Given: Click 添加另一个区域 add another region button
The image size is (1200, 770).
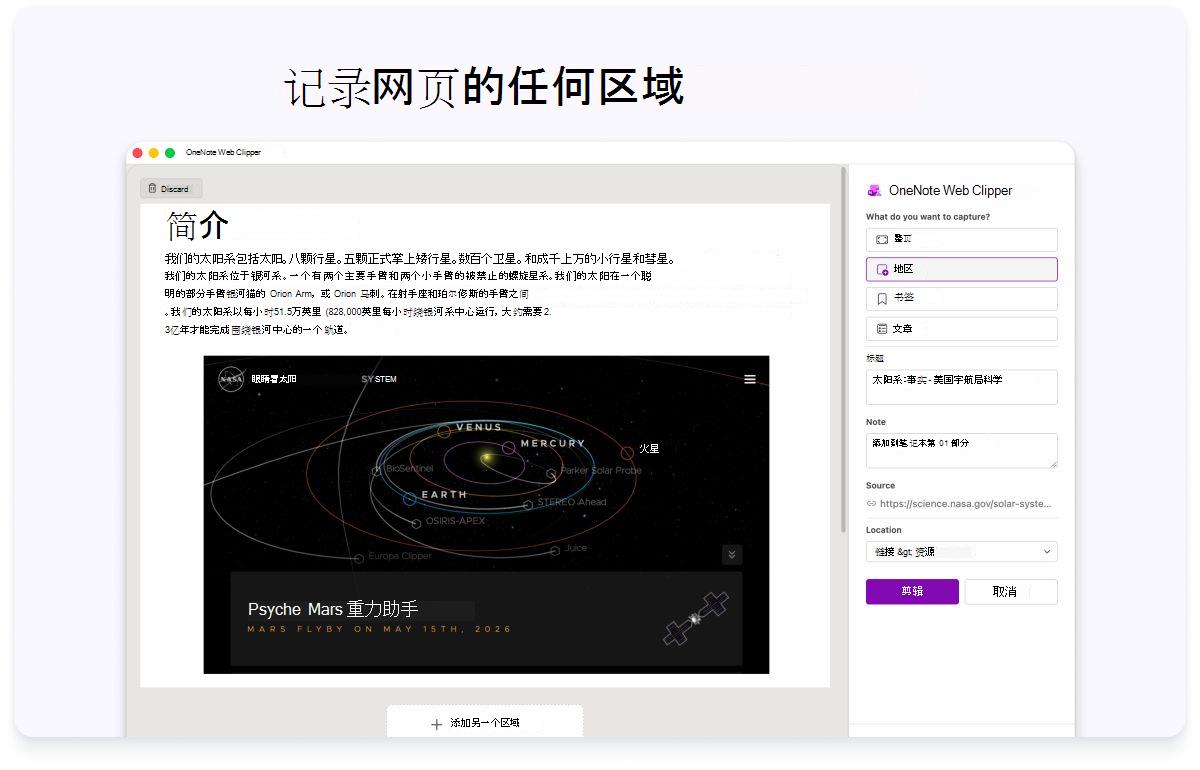Looking at the screenshot, I should tap(485, 723).
